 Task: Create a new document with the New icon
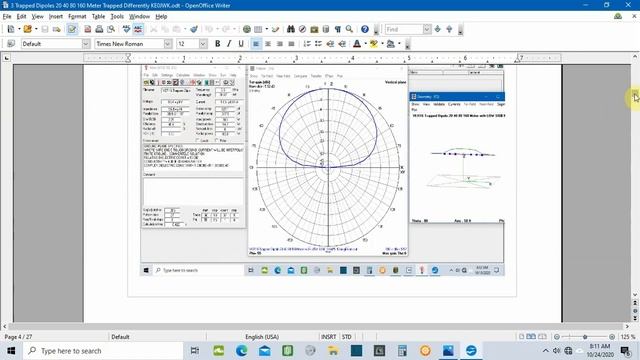coord(11,29)
